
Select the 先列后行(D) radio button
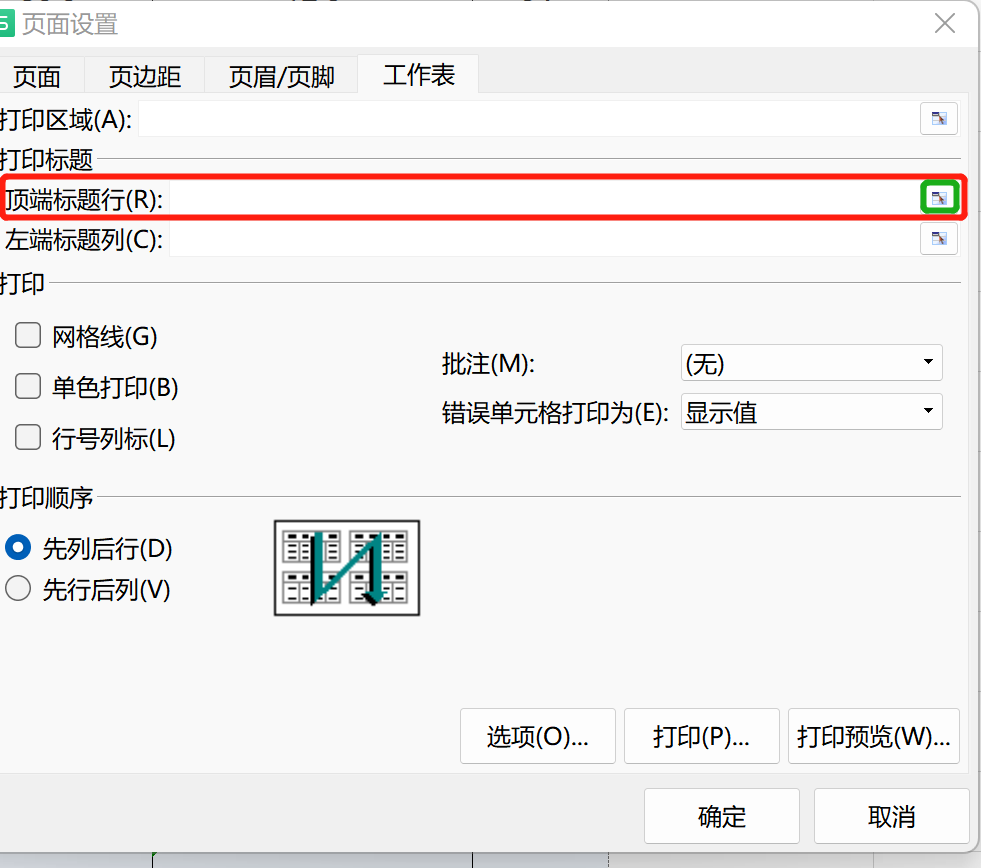coord(18,547)
